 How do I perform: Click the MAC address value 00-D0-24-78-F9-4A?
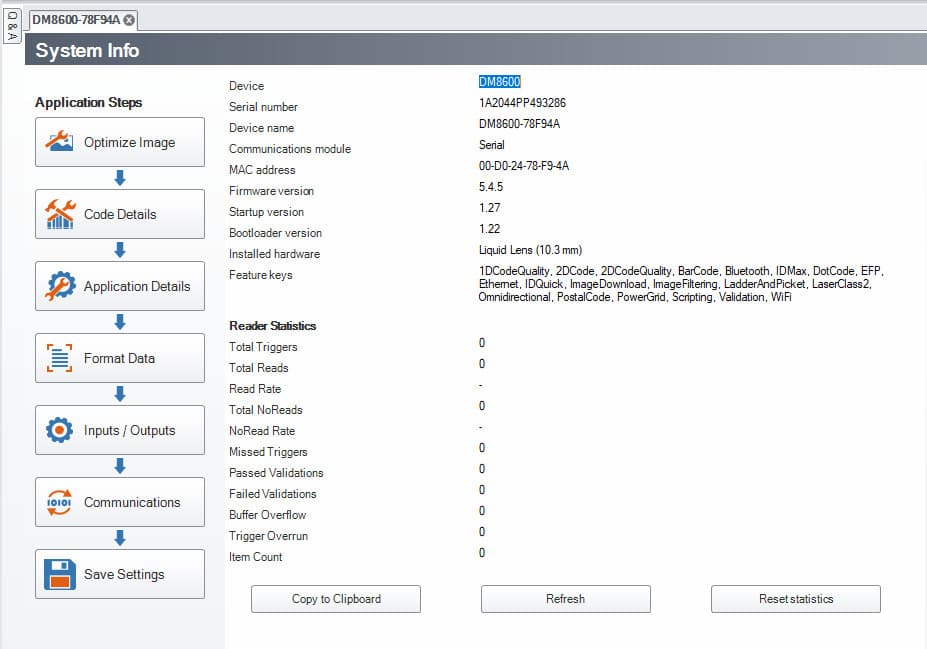pos(524,166)
